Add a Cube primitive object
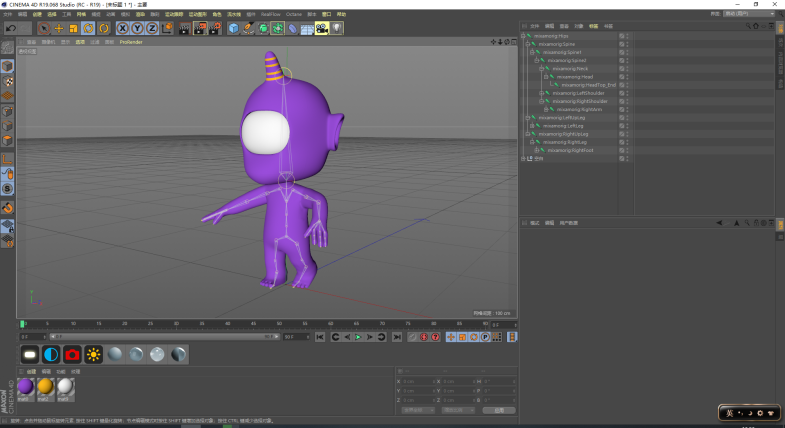The width and height of the screenshot is (785, 428). click(233, 28)
